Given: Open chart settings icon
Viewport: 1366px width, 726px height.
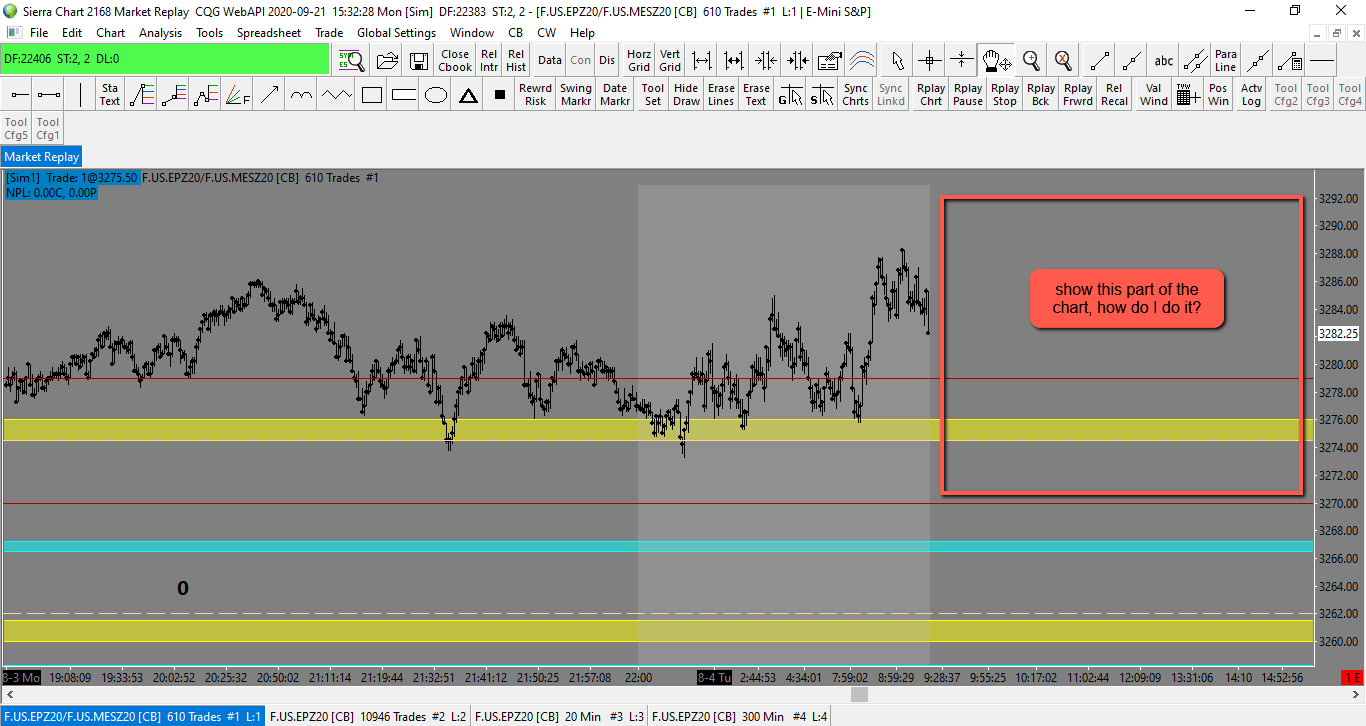Looking at the screenshot, I should [x=829, y=60].
